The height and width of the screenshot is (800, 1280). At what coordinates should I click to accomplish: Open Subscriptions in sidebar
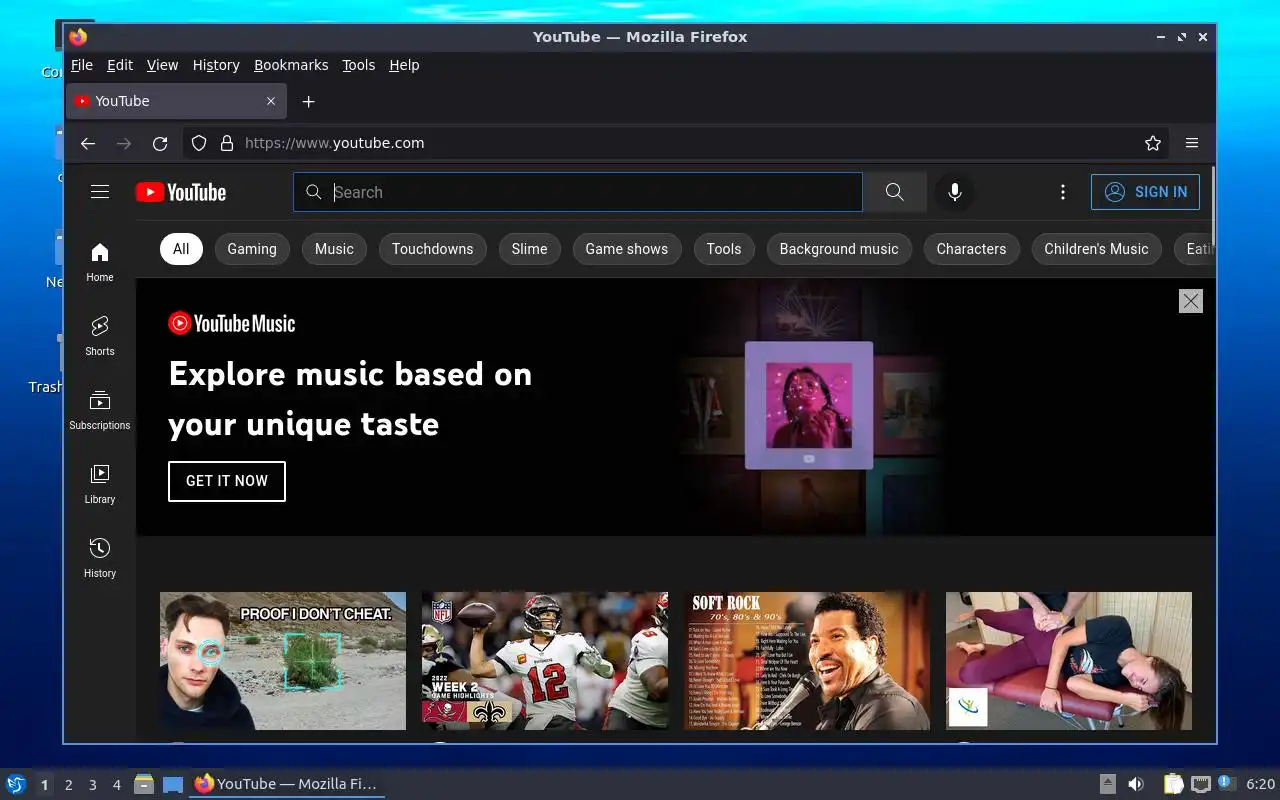[100, 410]
